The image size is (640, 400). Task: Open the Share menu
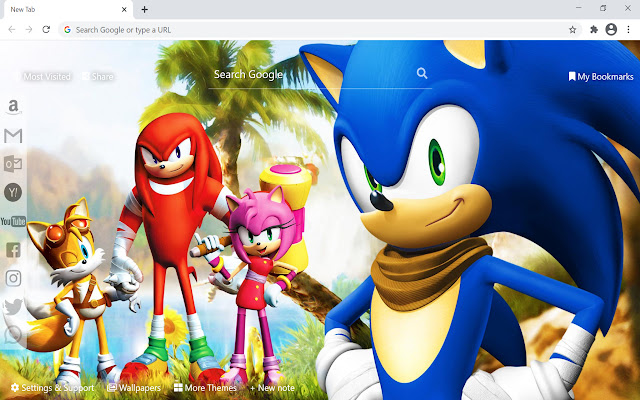click(x=98, y=77)
